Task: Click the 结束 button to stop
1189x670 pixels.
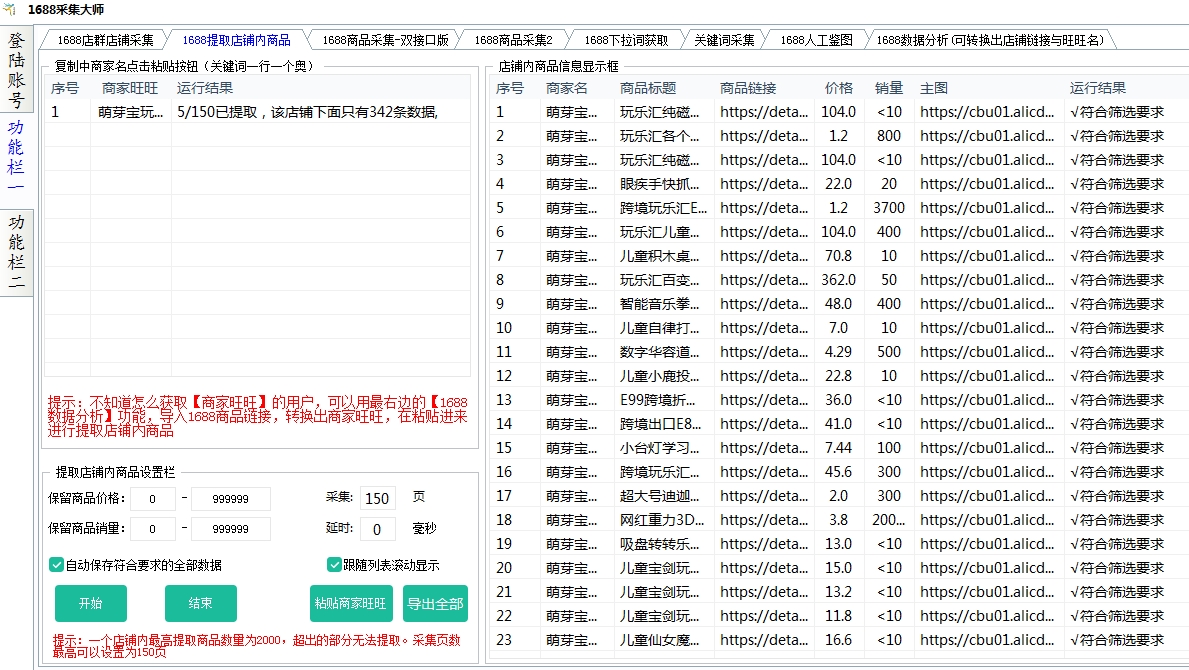Action: [200, 603]
